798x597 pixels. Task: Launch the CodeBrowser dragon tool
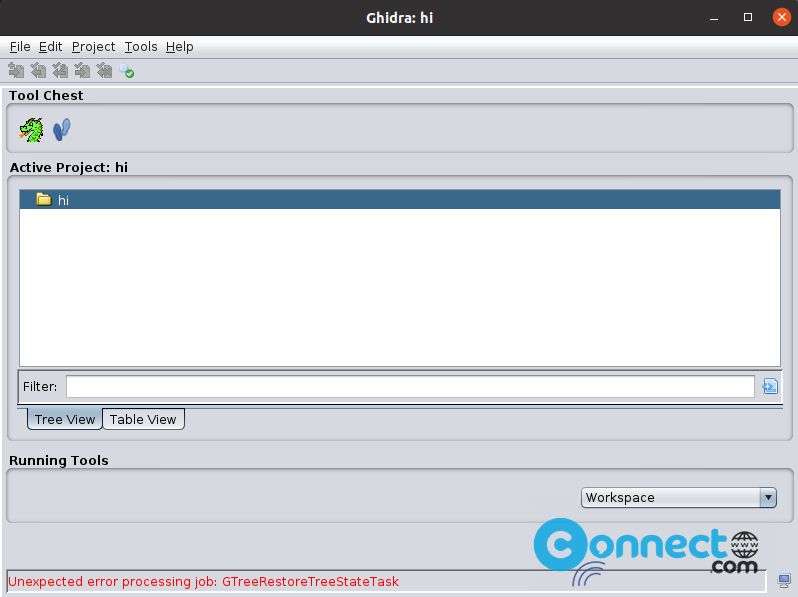(x=32, y=130)
